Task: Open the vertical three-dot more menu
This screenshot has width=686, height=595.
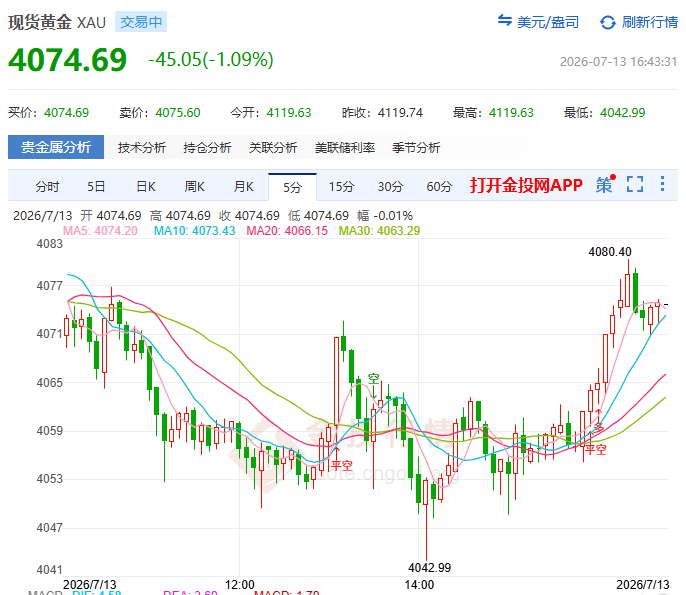Action: pos(662,184)
